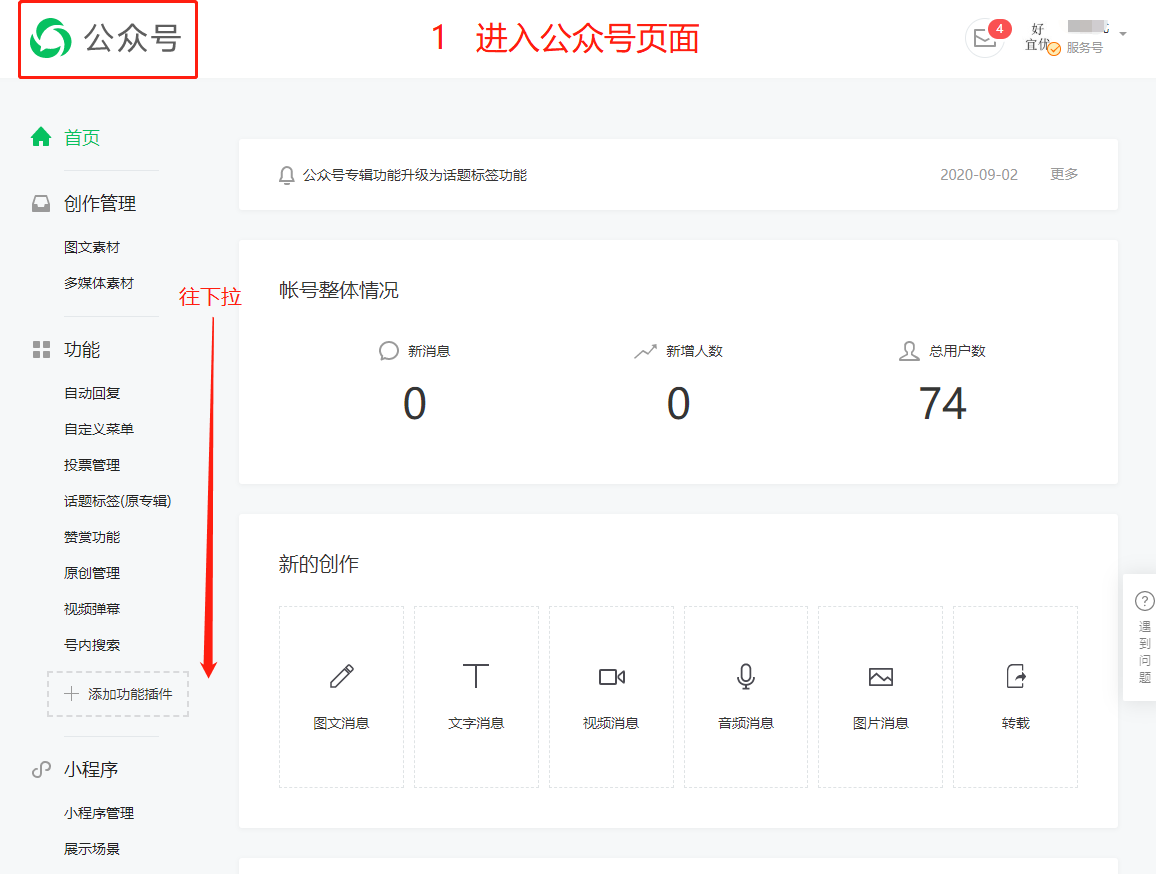
Task: Go to 首页 in the sidebar
Action: coord(81,138)
